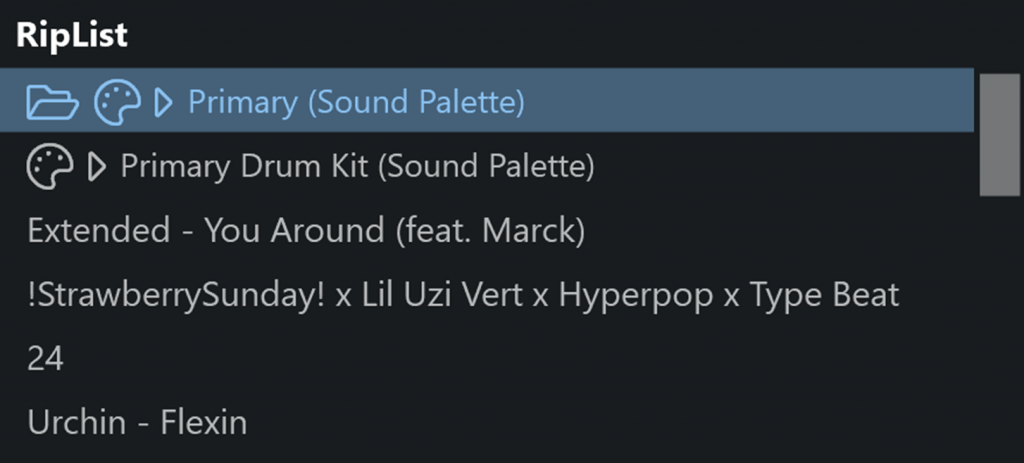This screenshot has height=463, width=1024.
Task: Click the RipList panel title
Action: pyautogui.click(x=72, y=35)
